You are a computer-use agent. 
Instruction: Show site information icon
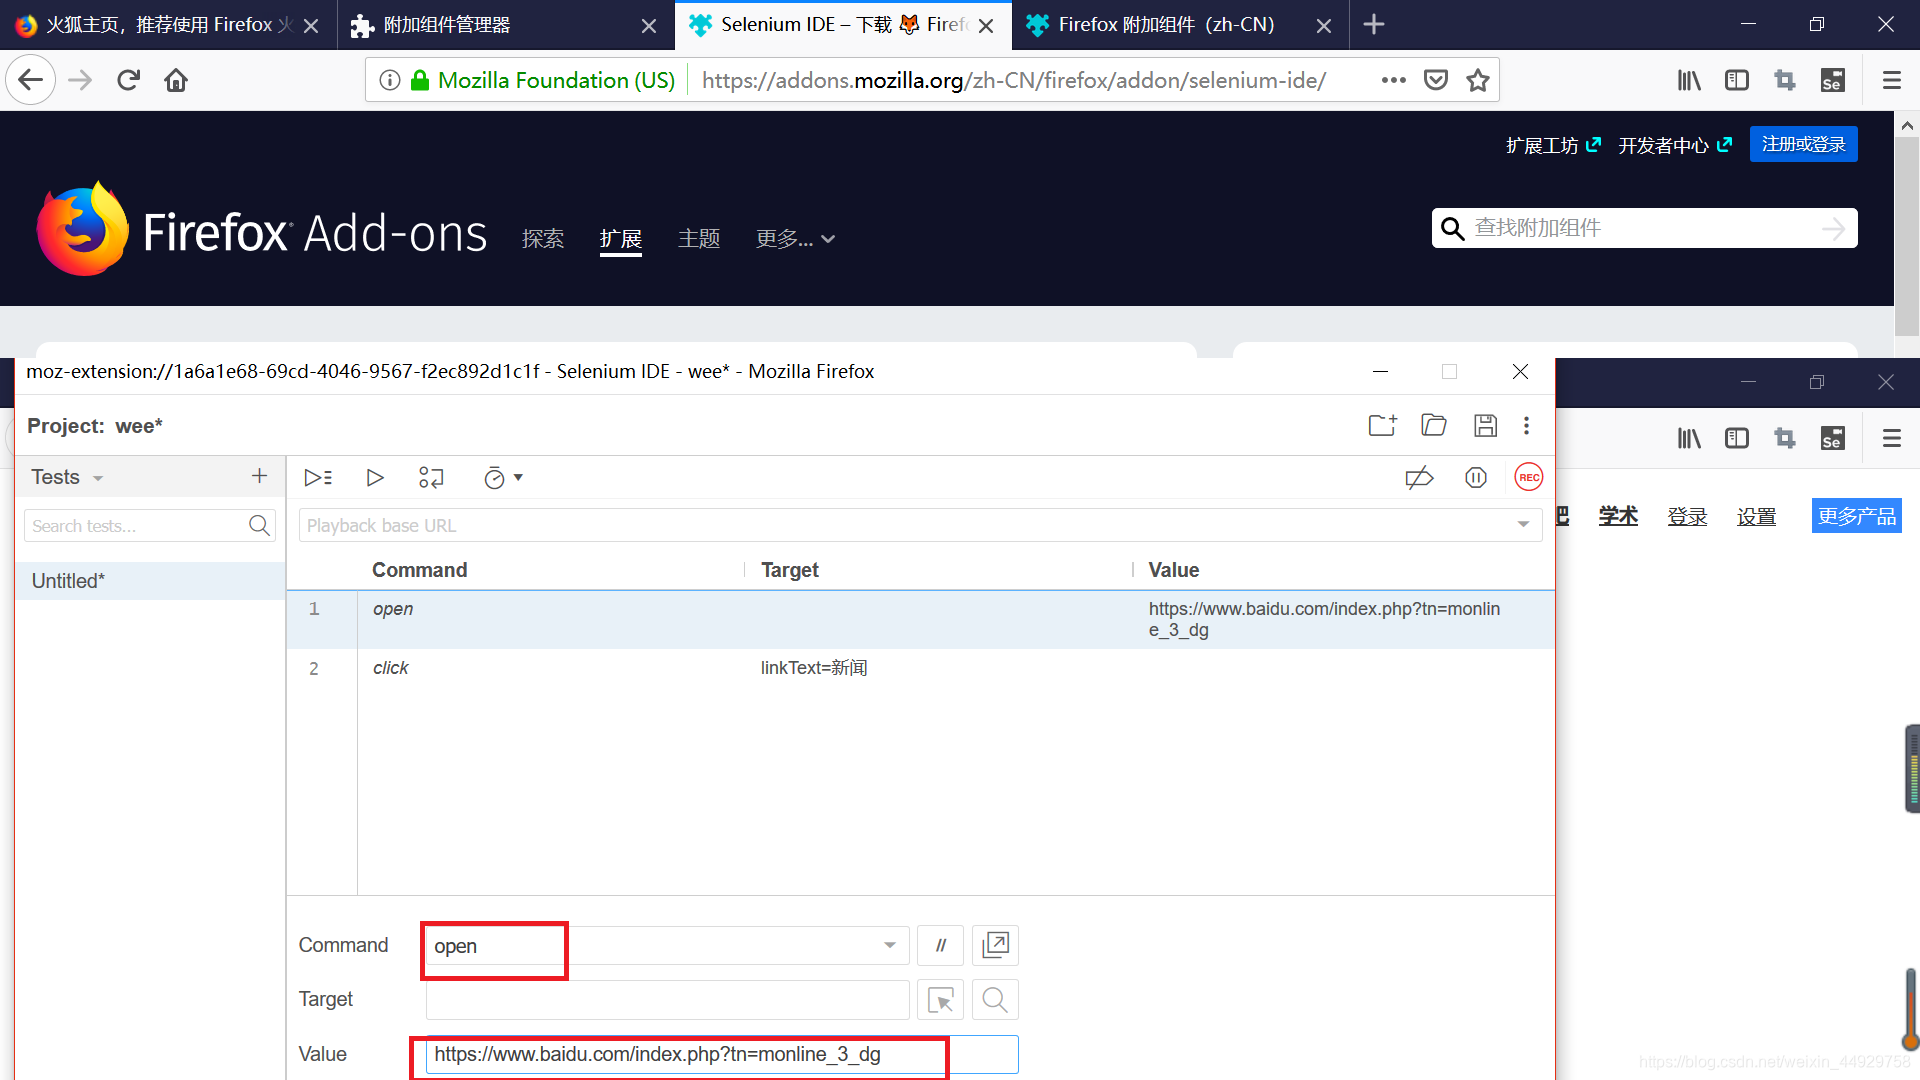390,80
